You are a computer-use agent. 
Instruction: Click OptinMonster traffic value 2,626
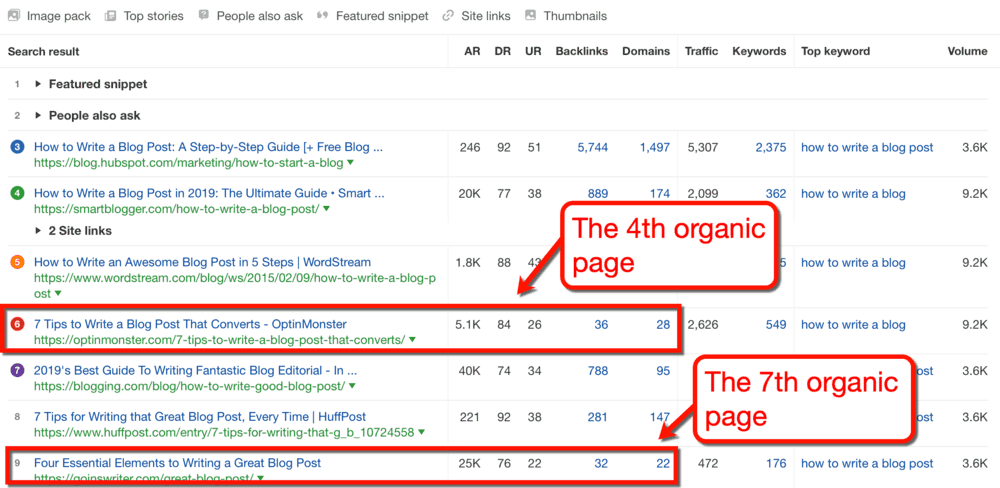pos(702,325)
